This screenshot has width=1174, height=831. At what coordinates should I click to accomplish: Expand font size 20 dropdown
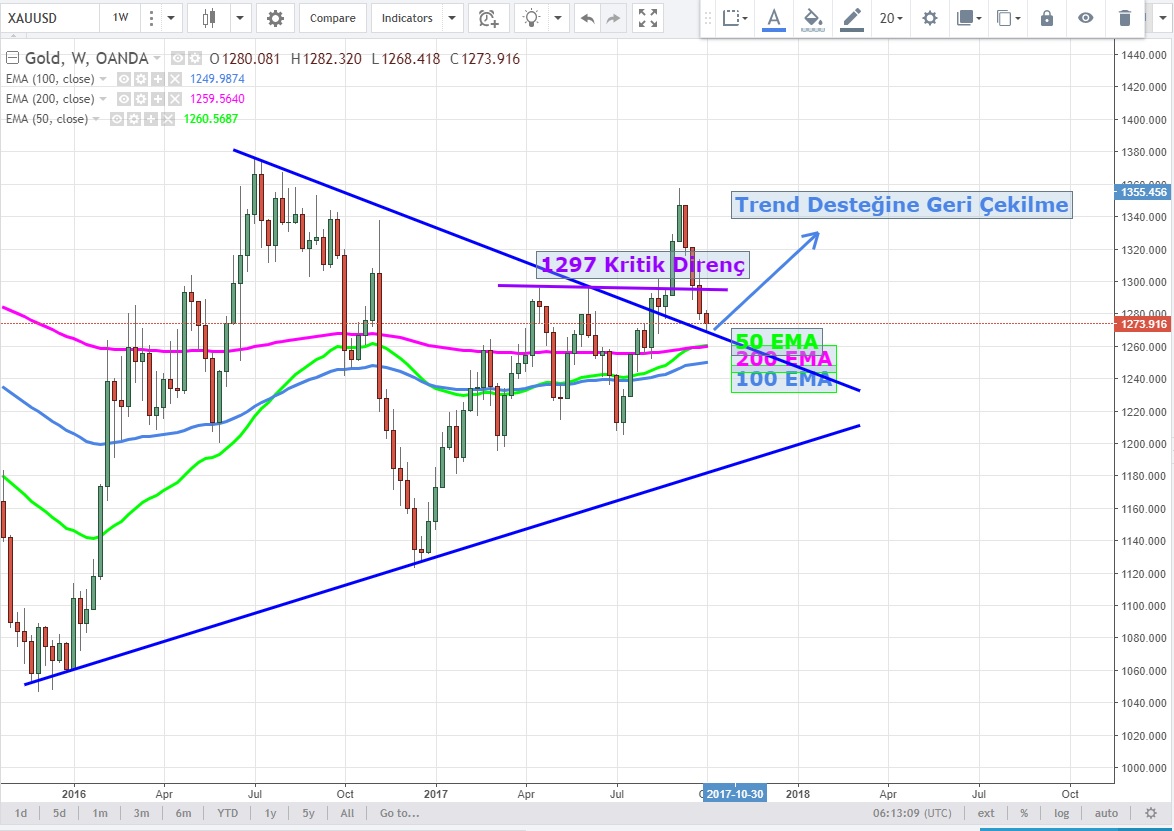pos(891,18)
